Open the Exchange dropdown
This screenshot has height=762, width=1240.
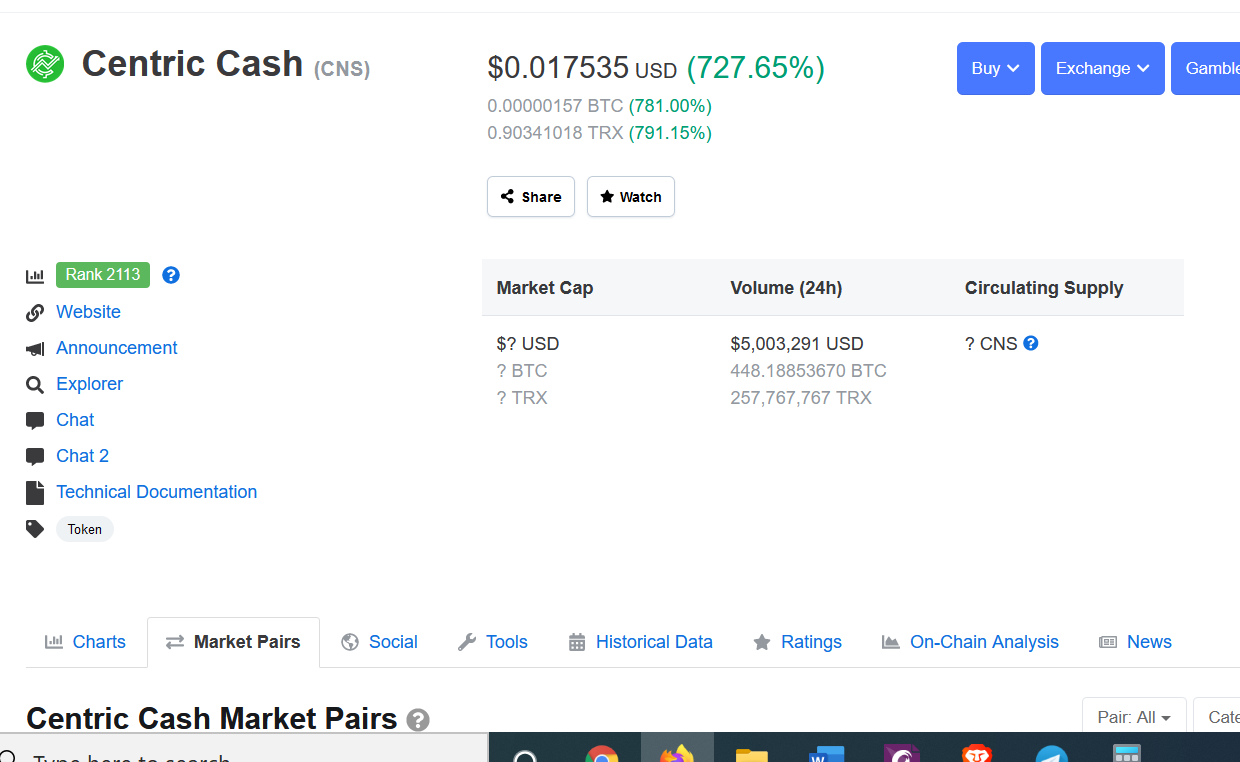1102,68
